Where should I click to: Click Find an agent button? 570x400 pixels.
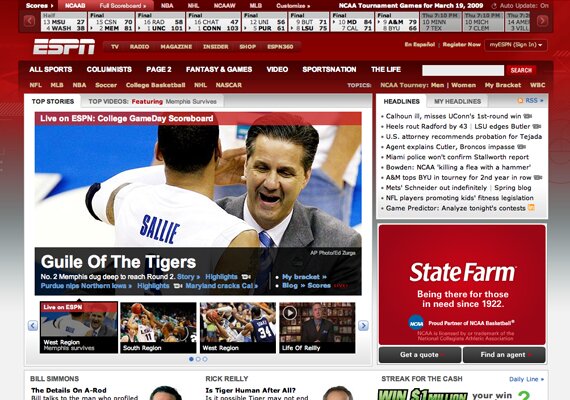pos(504,355)
